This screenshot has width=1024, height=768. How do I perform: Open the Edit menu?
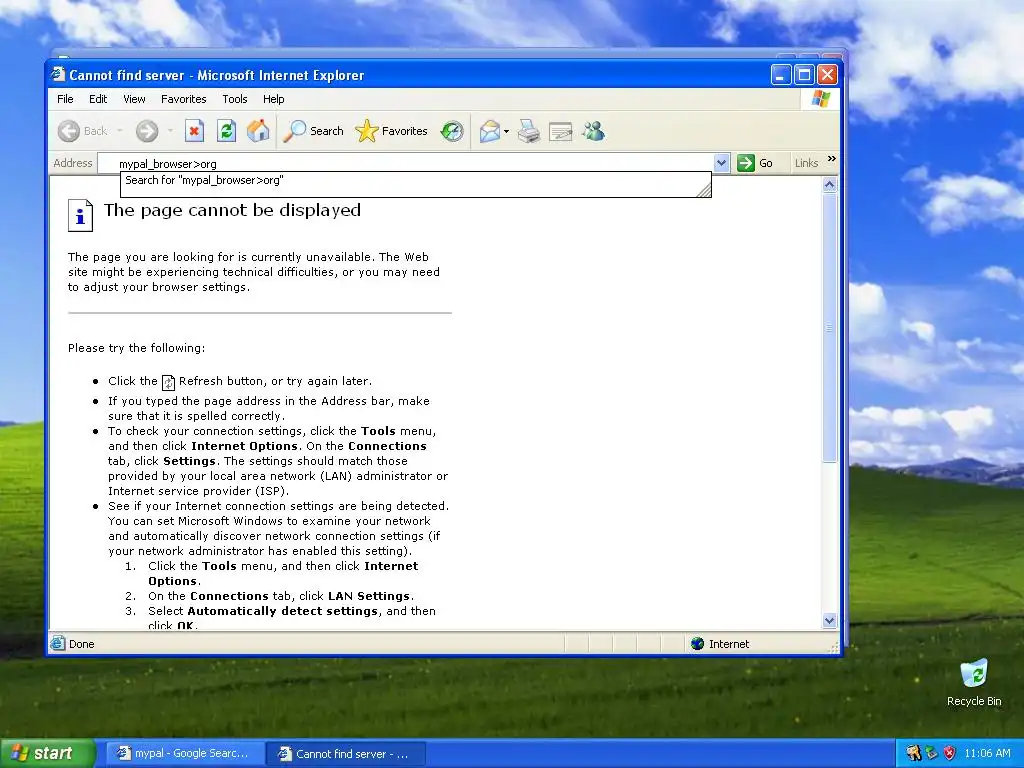[98, 99]
